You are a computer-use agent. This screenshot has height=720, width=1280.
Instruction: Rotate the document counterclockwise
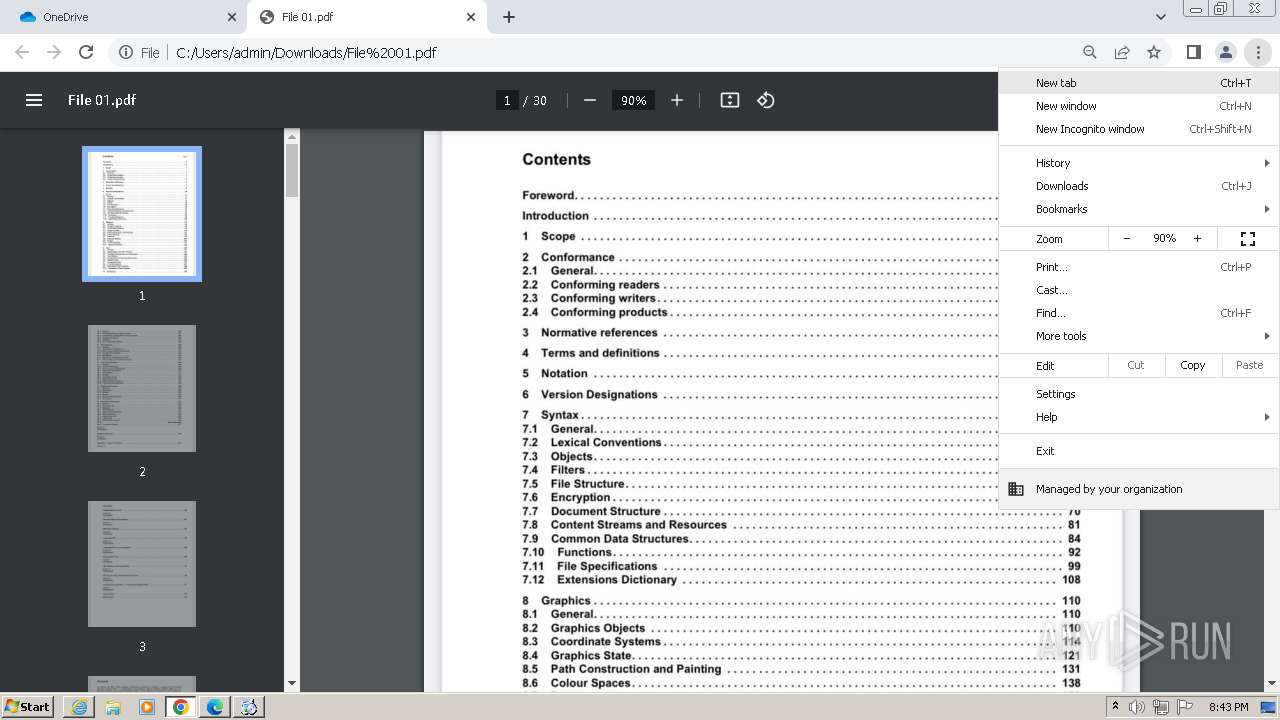766,100
